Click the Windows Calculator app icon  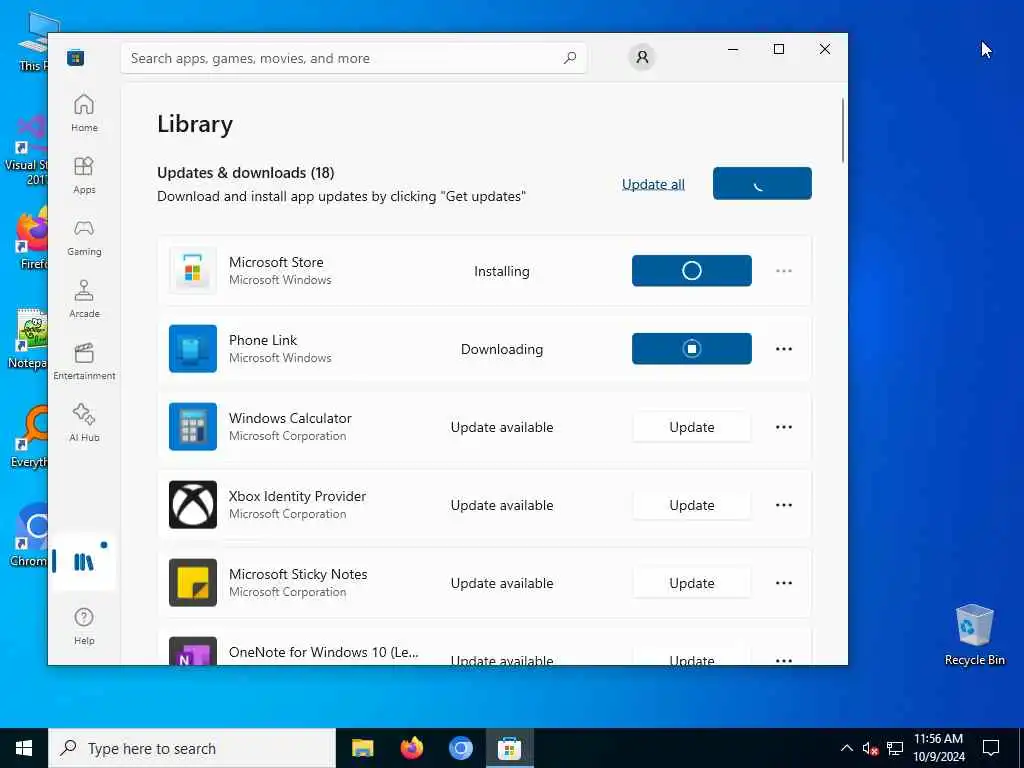[x=193, y=426]
